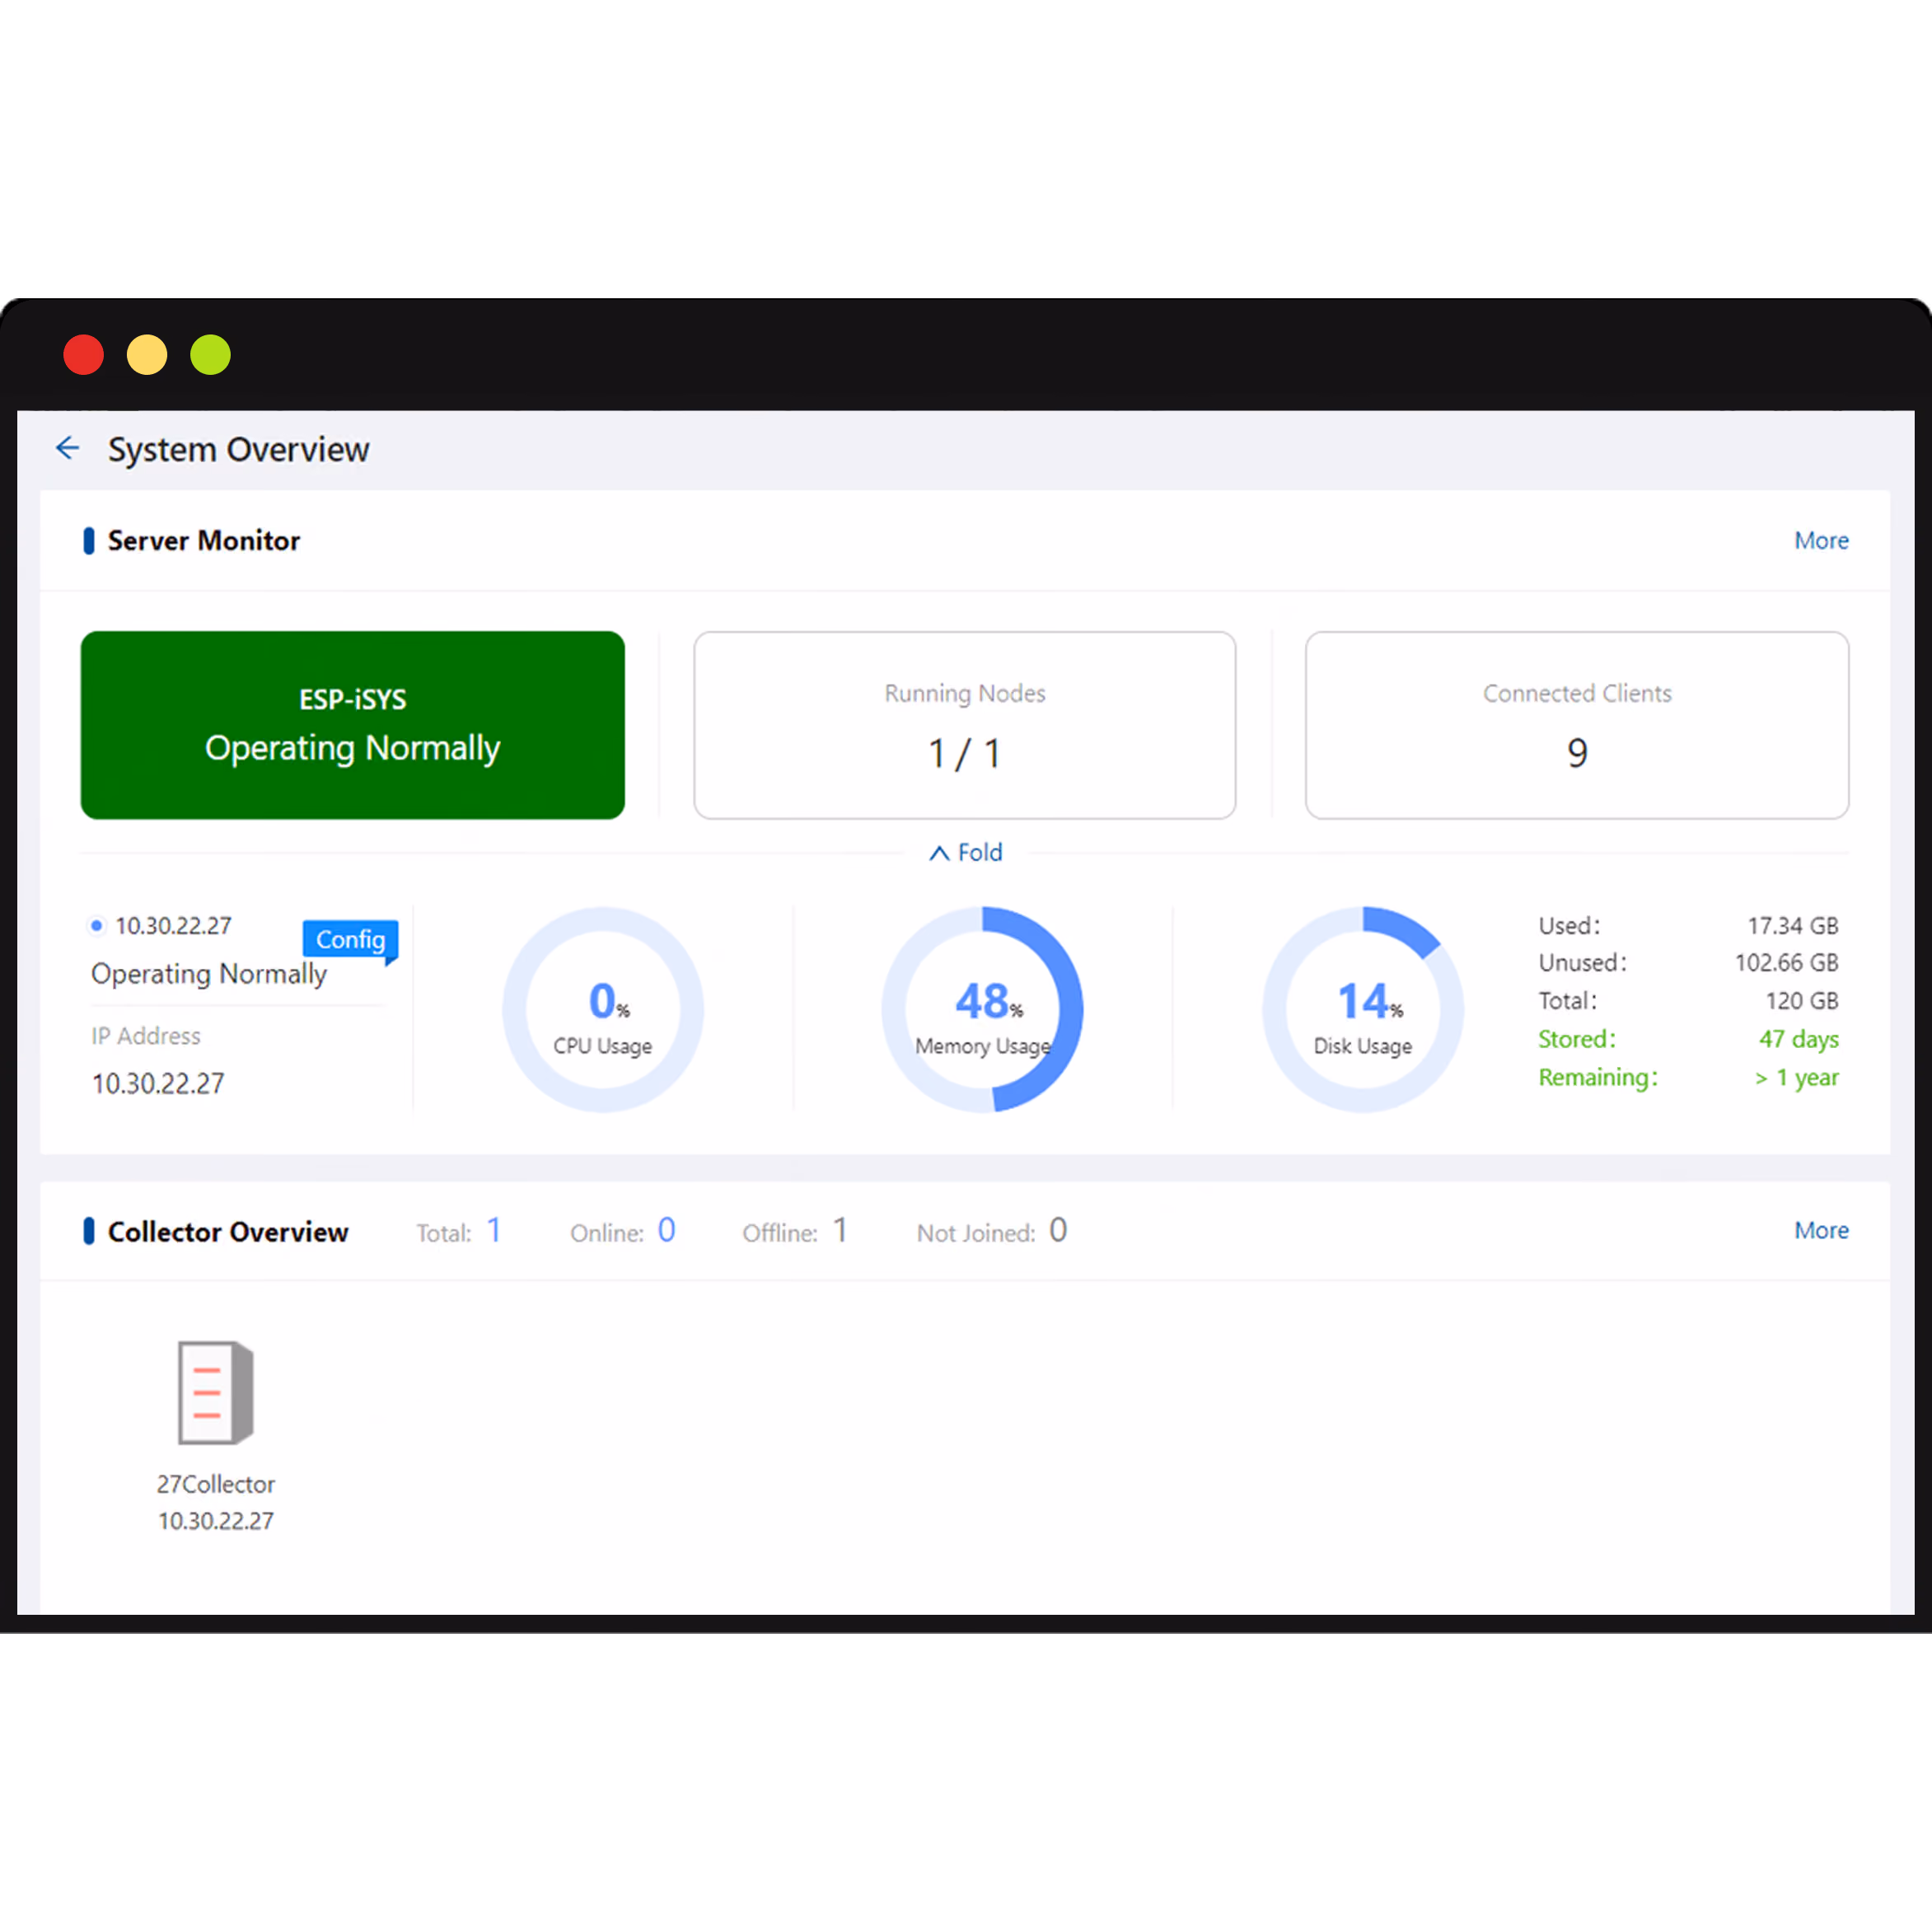1932x1932 pixels.
Task: Click the Stored value 47 days
Action: click(x=1798, y=1039)
